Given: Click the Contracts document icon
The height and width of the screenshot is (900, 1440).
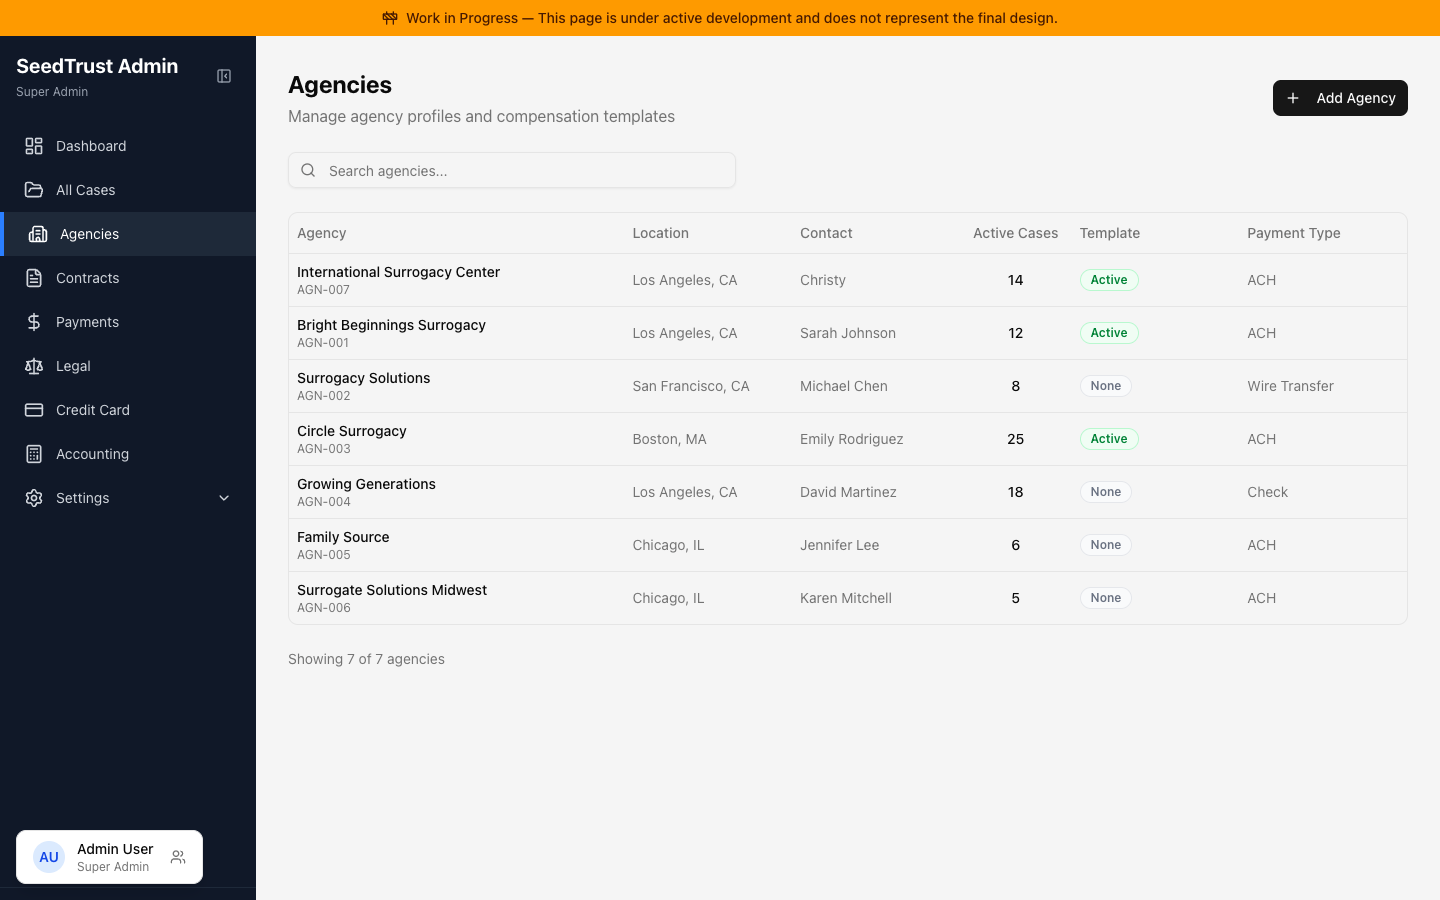Looking at the screenshot, I should [34, 278].
